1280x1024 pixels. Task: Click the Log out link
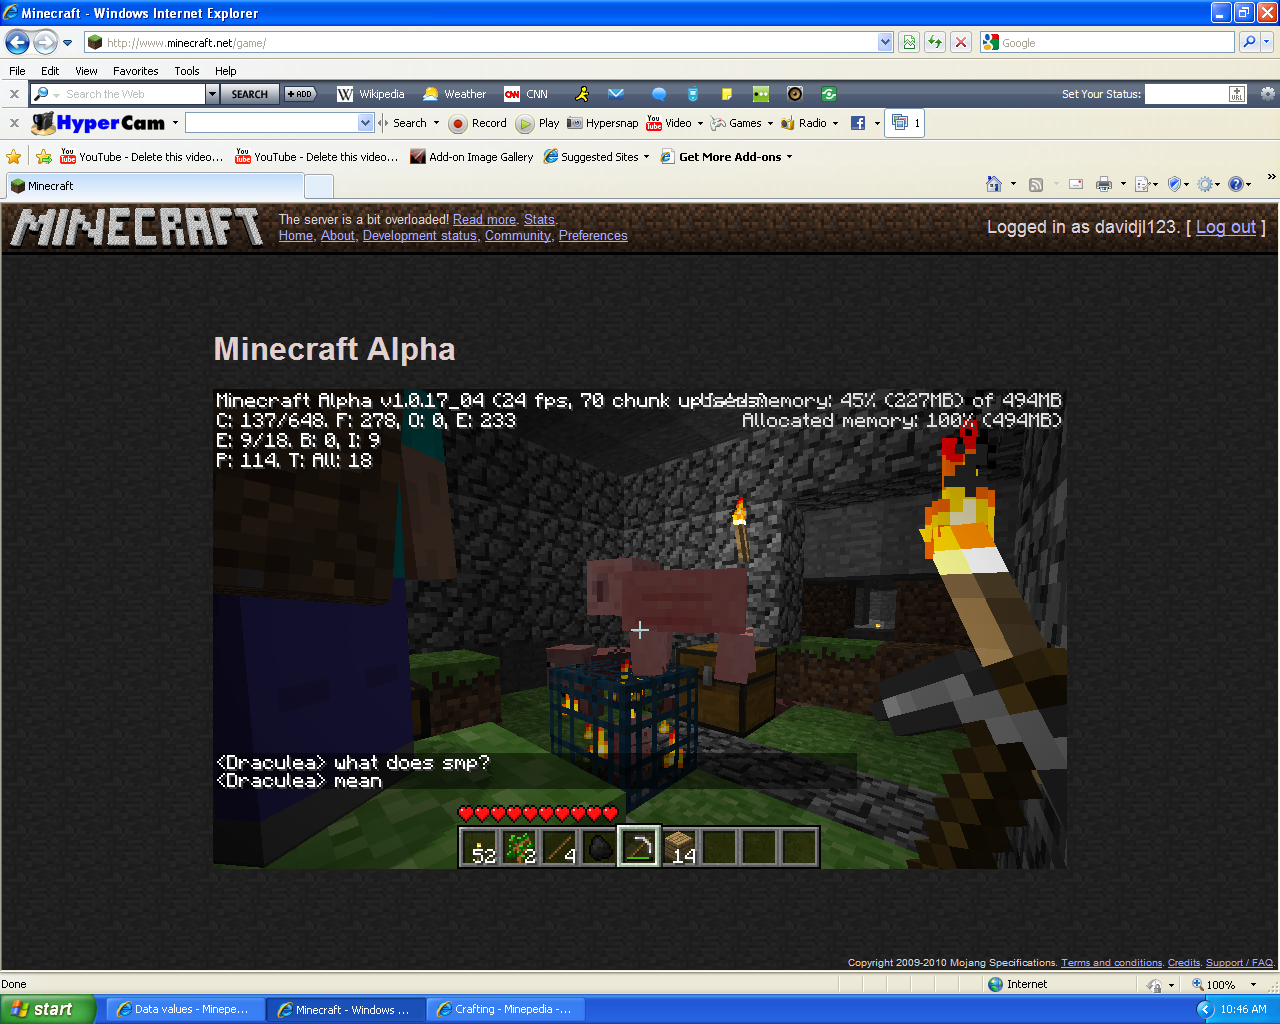[1226, 227]
